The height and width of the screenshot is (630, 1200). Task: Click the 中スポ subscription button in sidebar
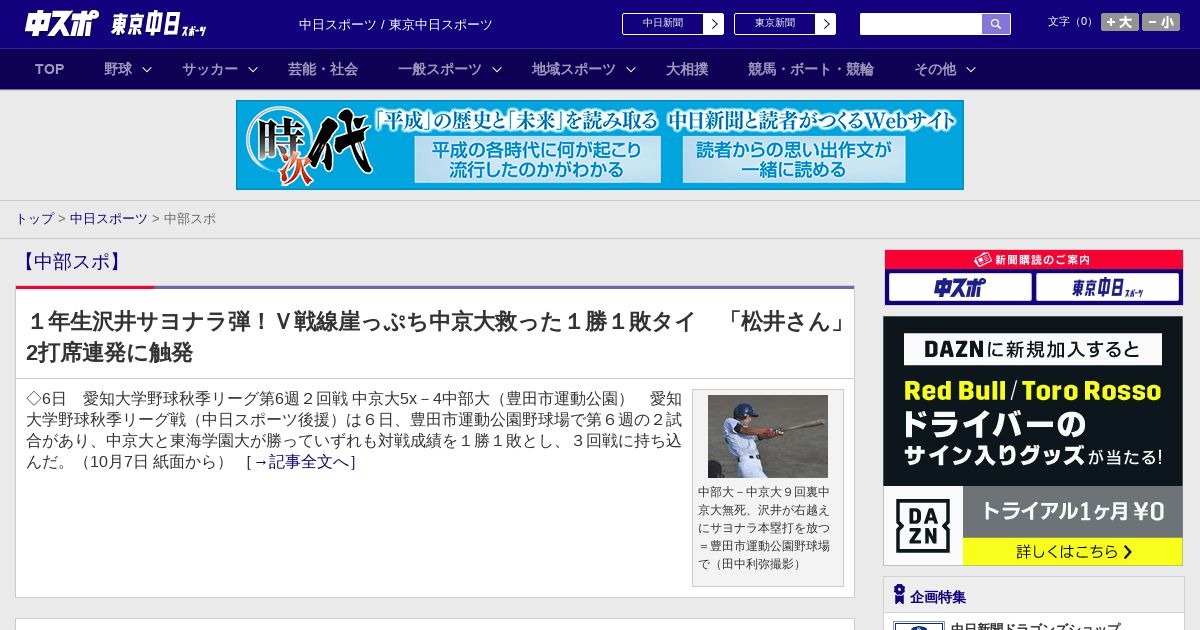click(960, 288)
